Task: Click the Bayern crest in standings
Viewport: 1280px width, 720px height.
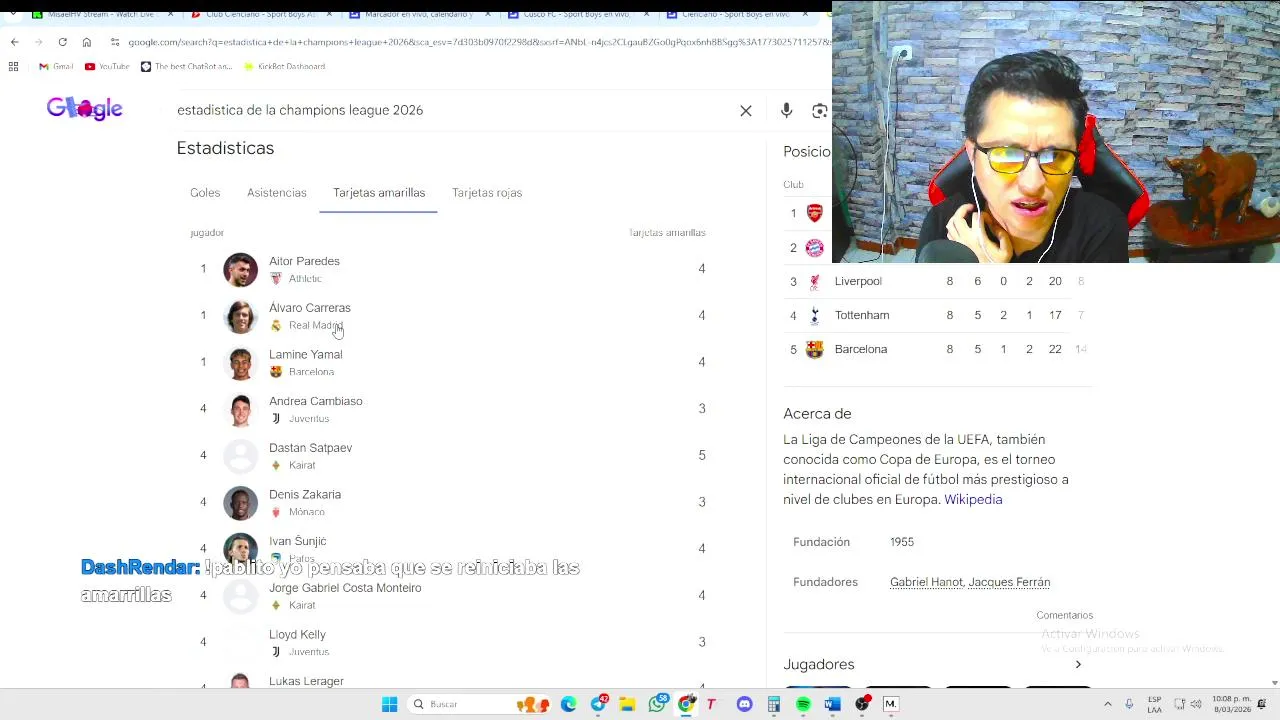Action: tap(815, 247)
